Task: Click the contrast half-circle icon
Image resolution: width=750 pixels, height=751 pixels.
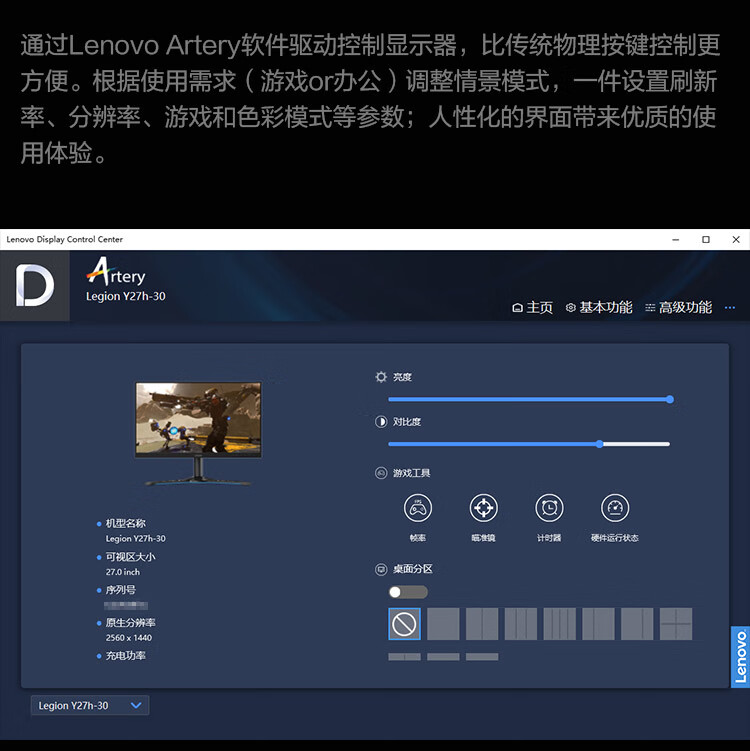Action: [381, 422]
